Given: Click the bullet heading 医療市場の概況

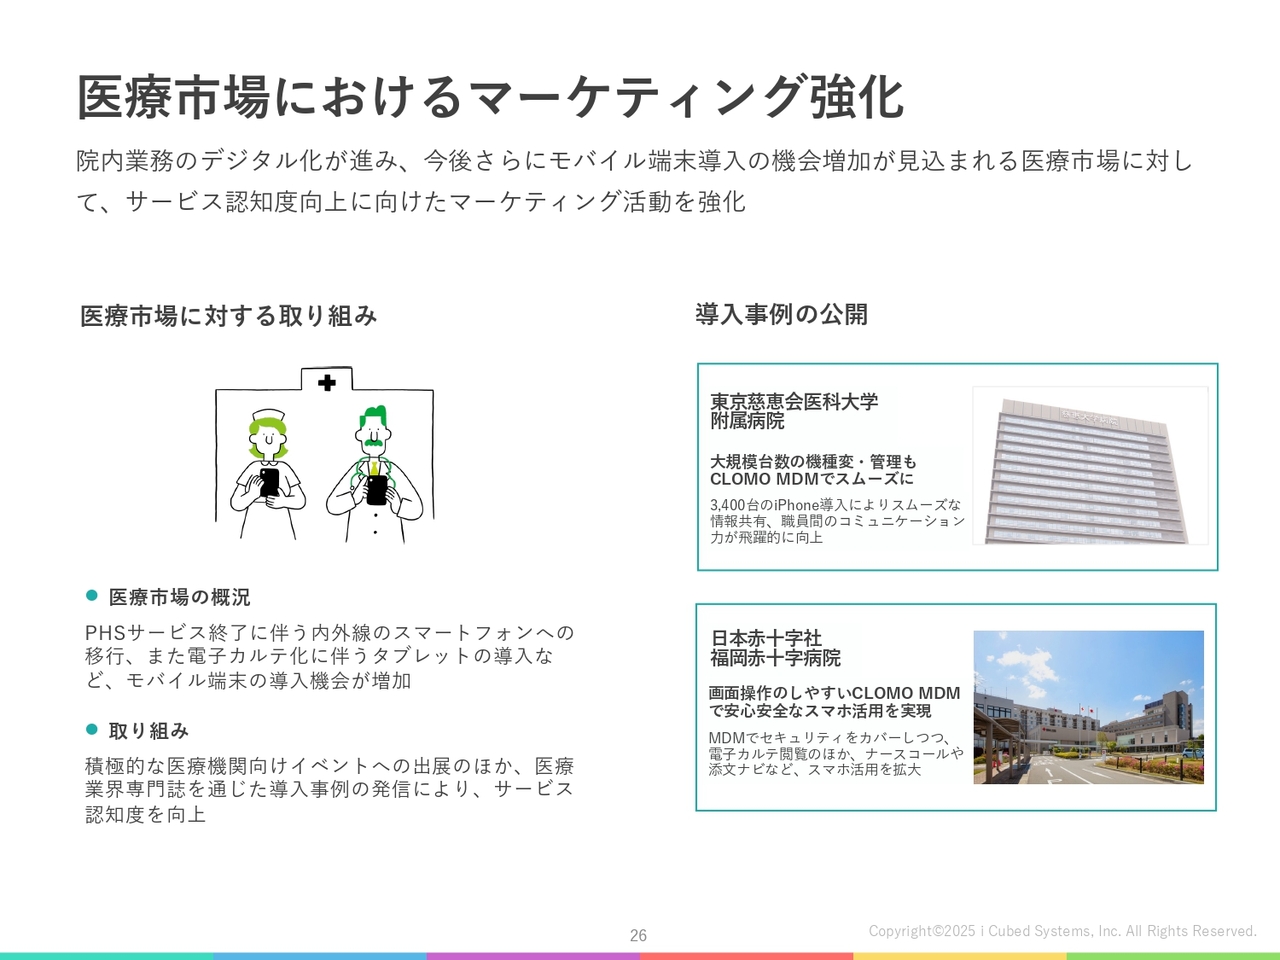Looking at the screenshot, I should point(180,597).
